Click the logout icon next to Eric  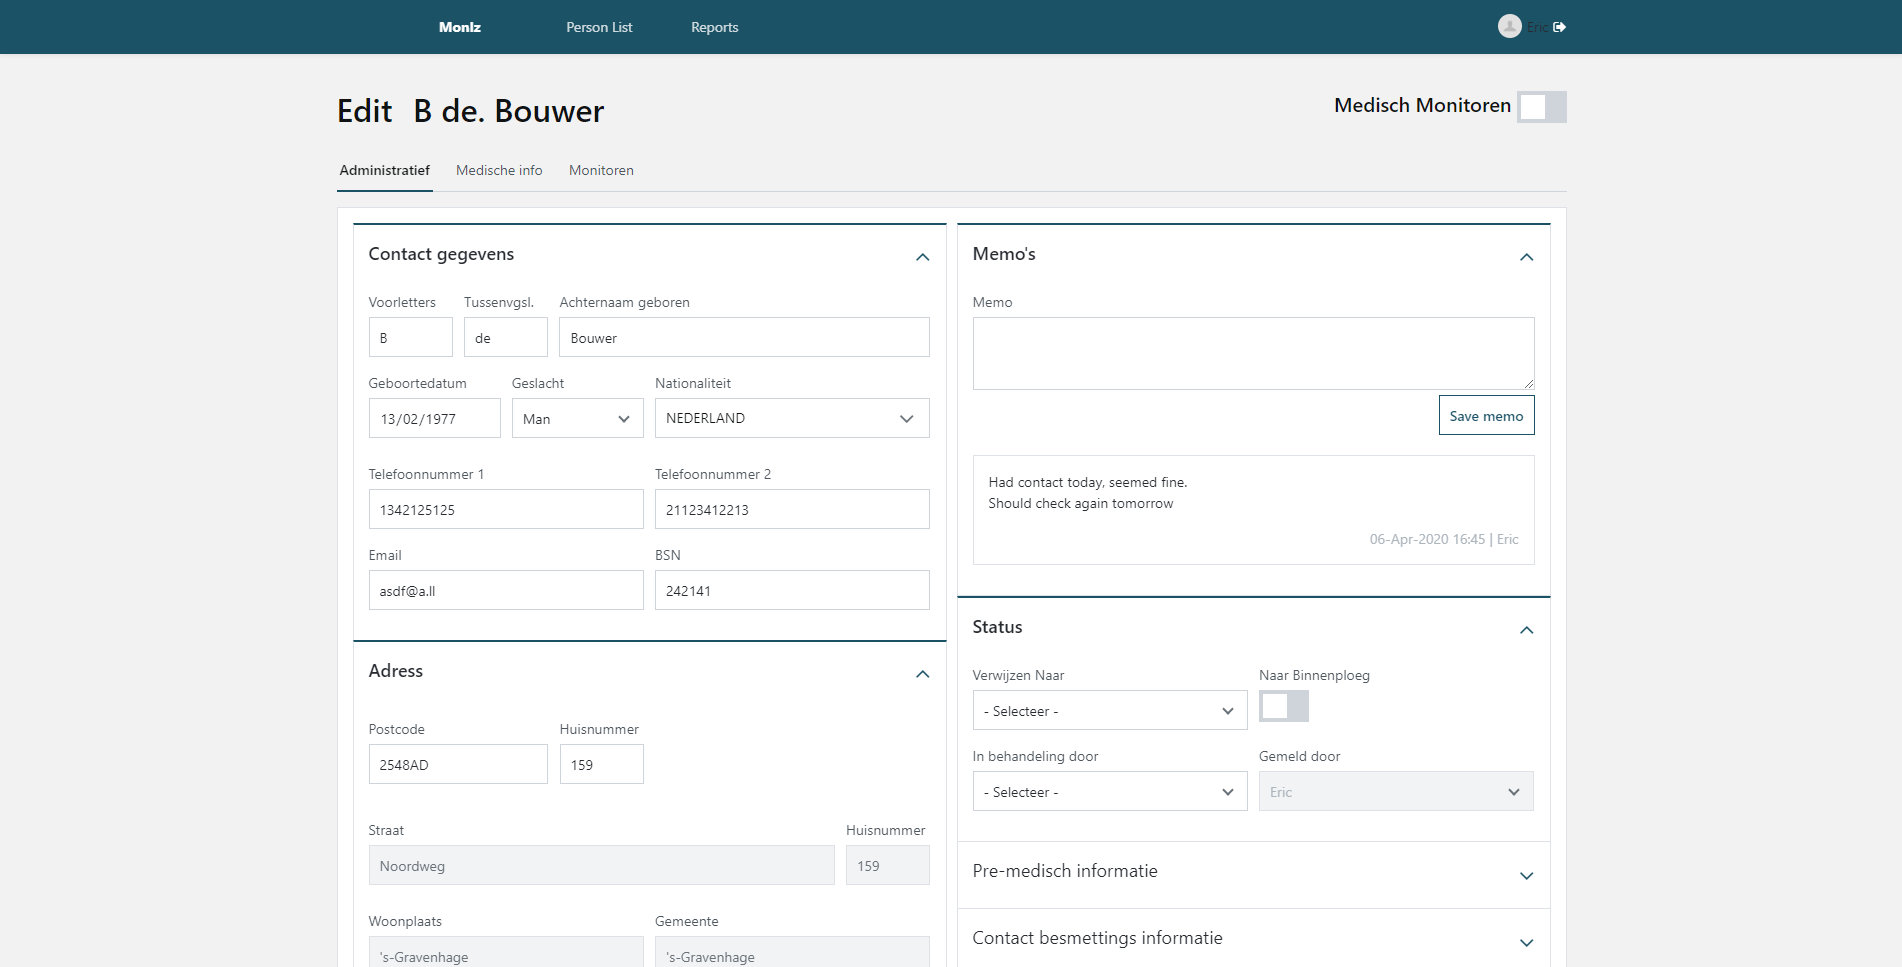click(x=1560, y=27)
